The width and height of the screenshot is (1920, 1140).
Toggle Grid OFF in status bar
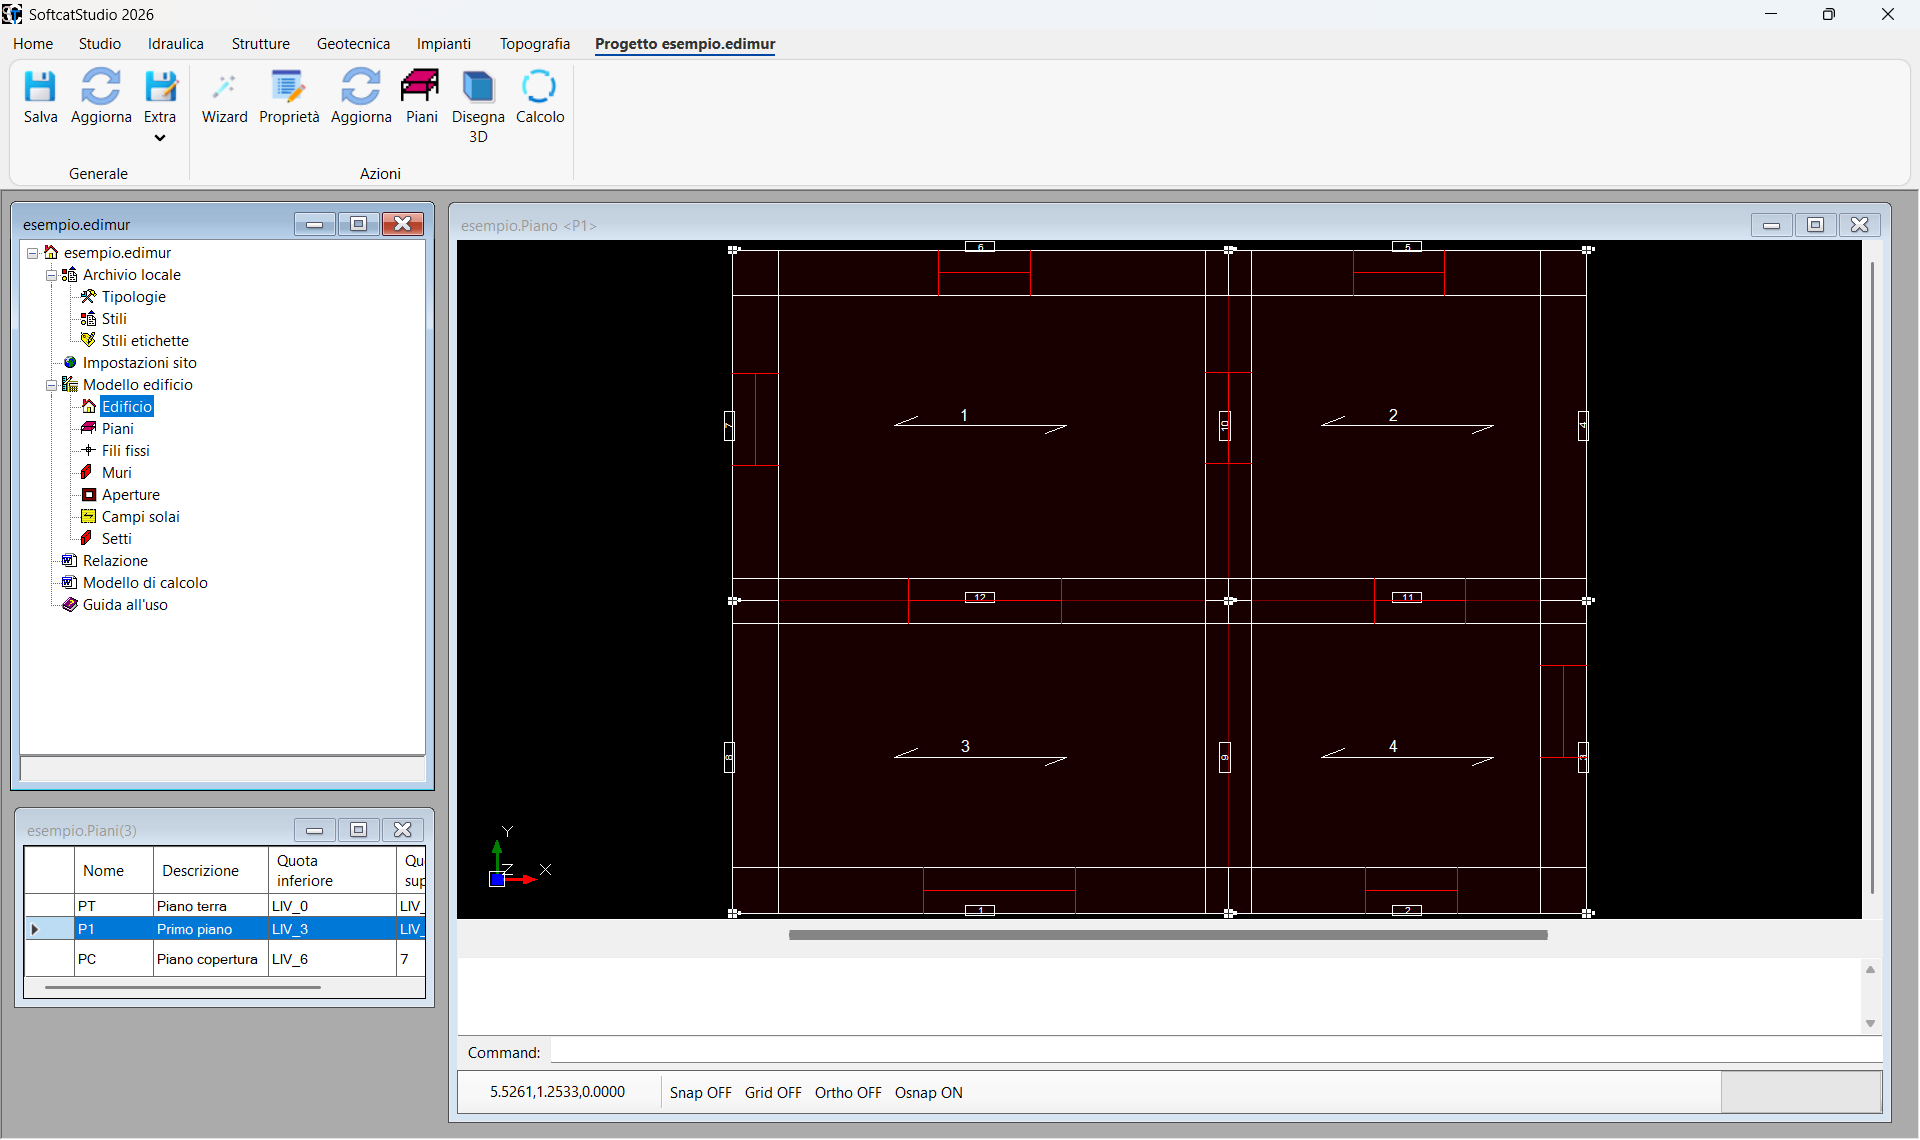click(x=773, y=1093)
